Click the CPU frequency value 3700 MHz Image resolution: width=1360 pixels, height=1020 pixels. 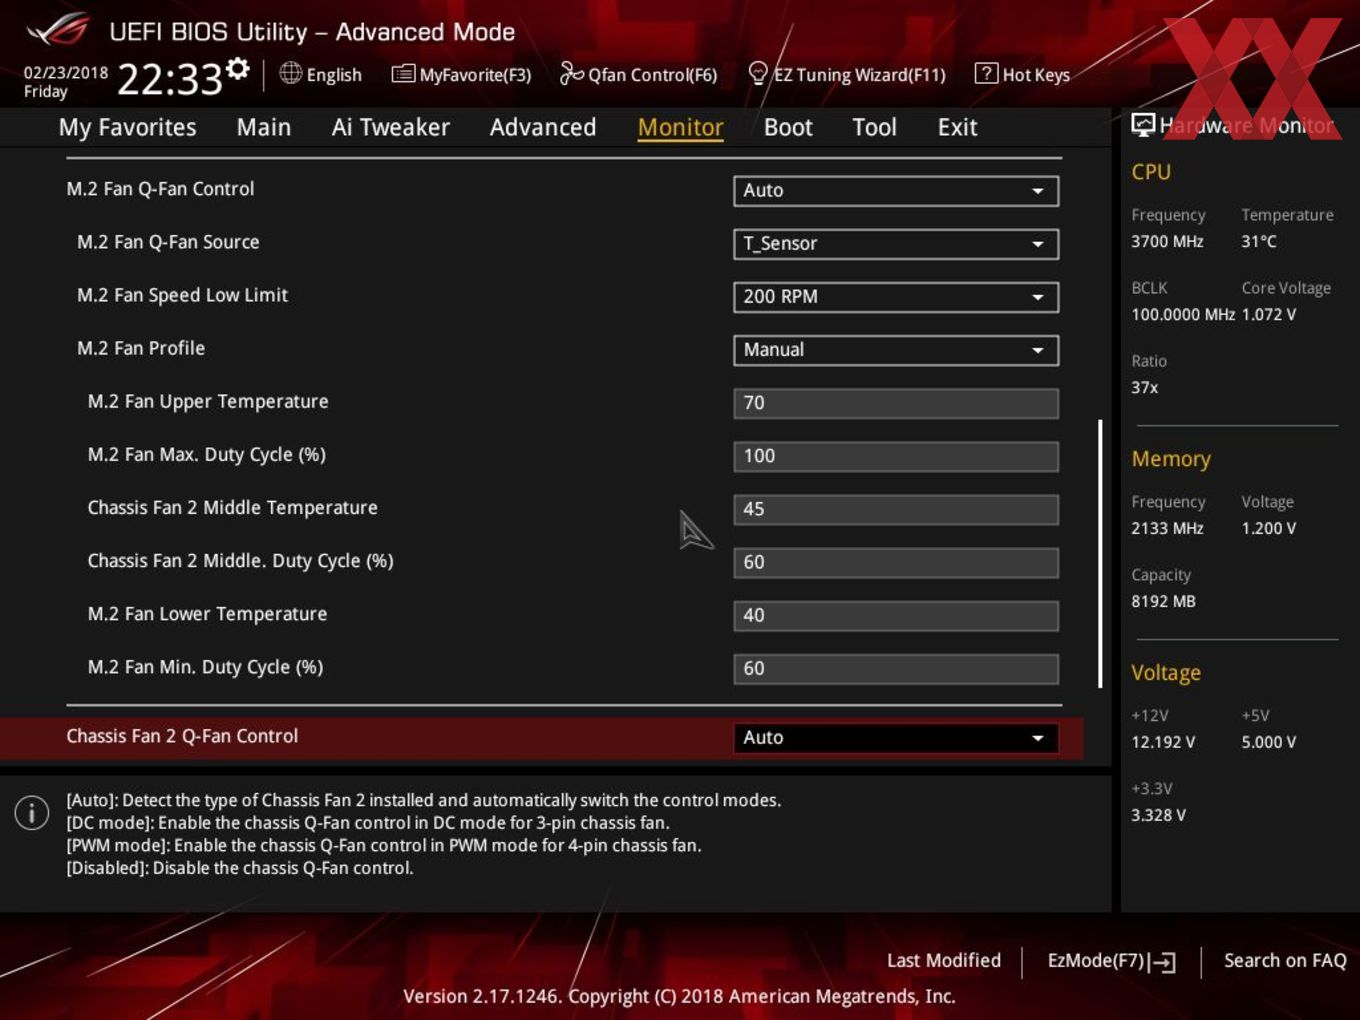click(1167, 241)
